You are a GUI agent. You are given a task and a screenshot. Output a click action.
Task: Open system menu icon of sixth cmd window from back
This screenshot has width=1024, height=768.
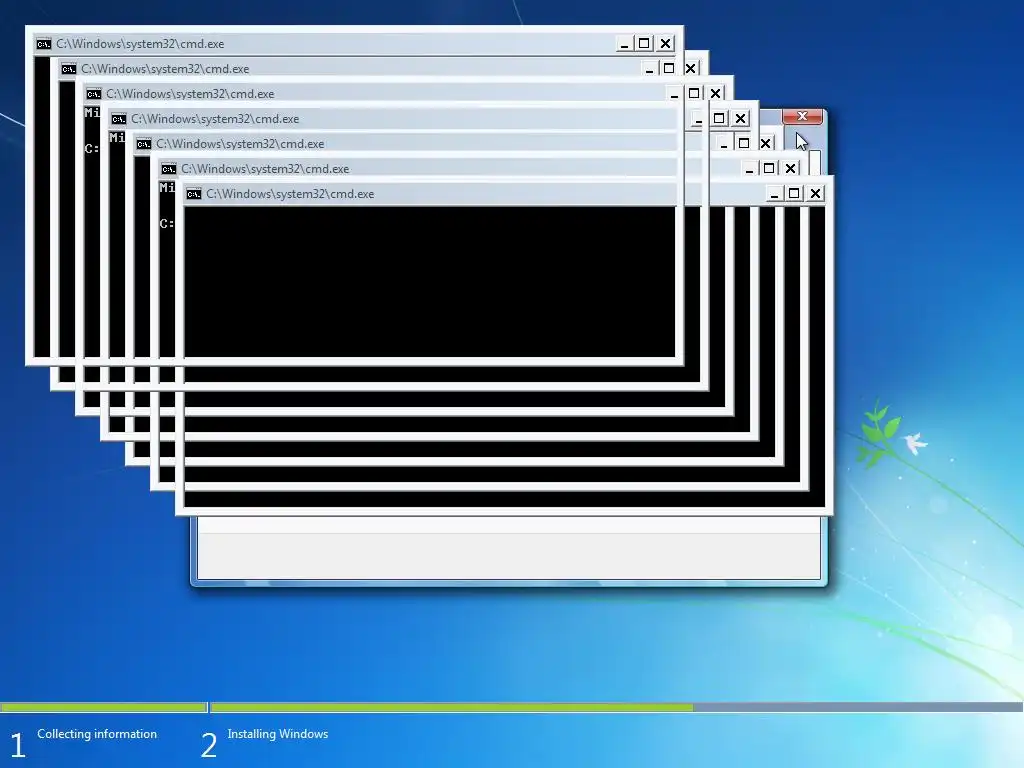[168, 169]
